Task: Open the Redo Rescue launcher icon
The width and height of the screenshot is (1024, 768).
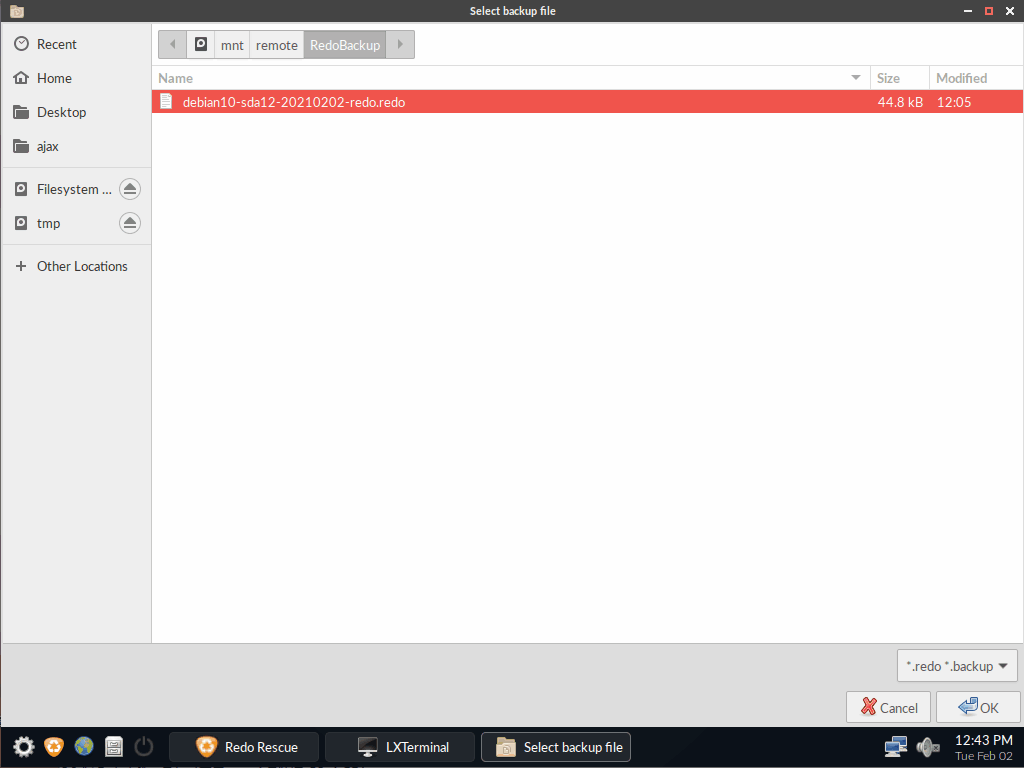Action: (x=54, y=746)
